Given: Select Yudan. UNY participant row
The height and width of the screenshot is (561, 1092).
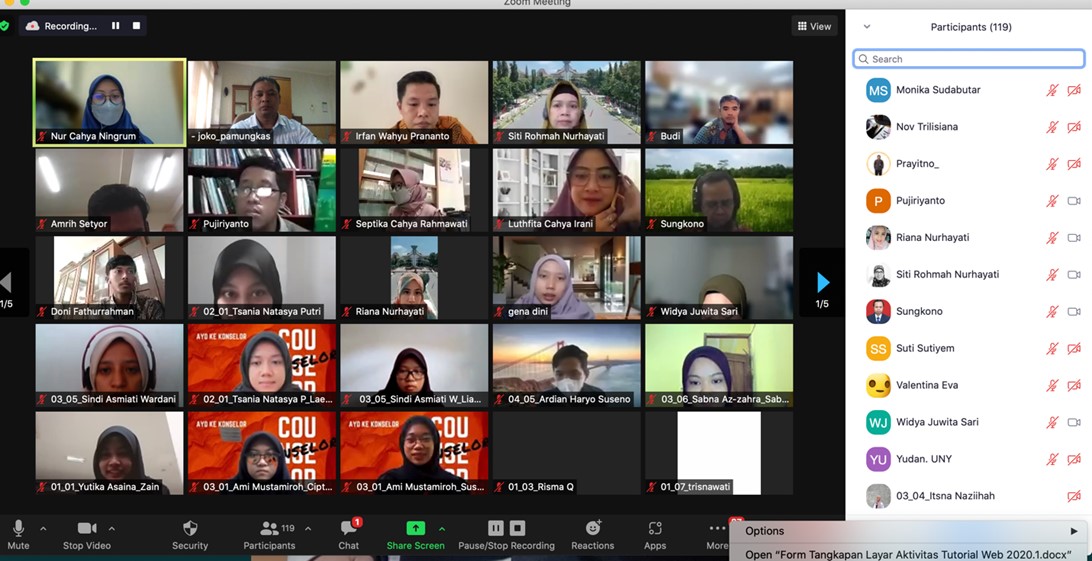Looking at the screenshot, I should click(969, 459).
